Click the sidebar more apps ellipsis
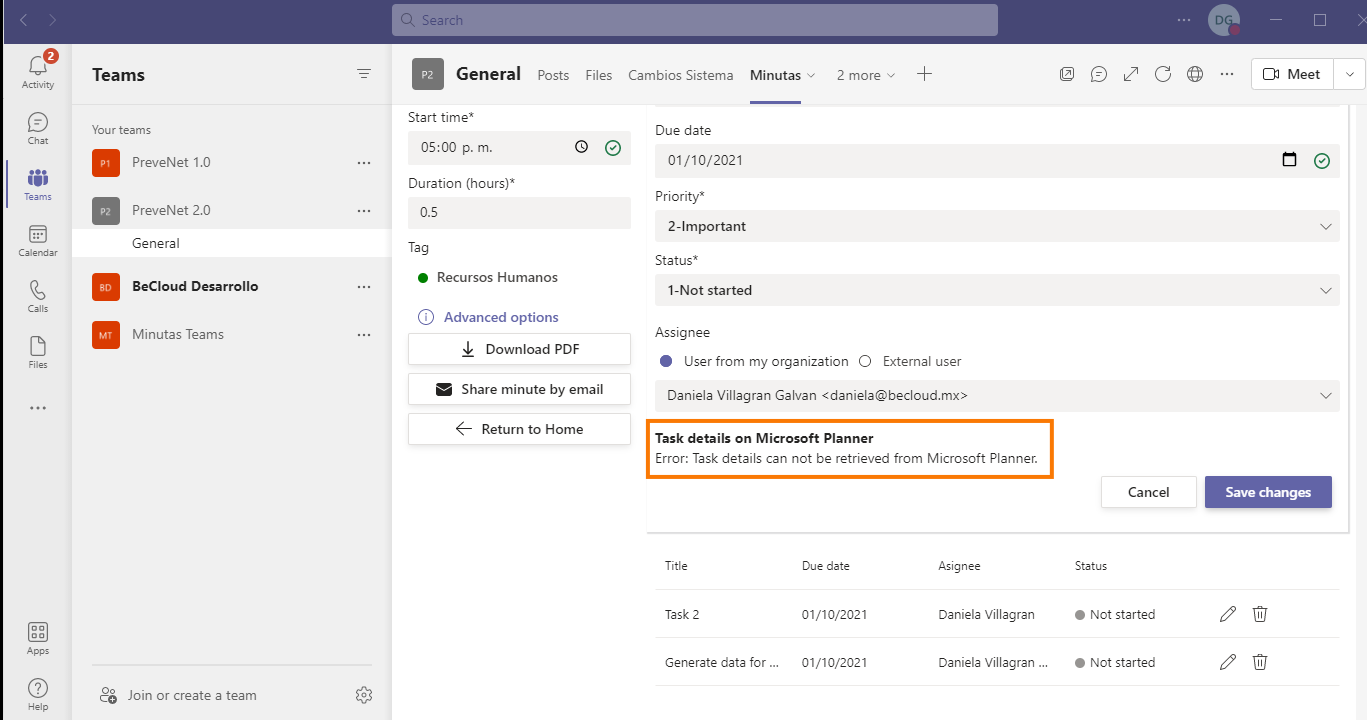This screenshot has width=1367, height=720. click(37, 408)
